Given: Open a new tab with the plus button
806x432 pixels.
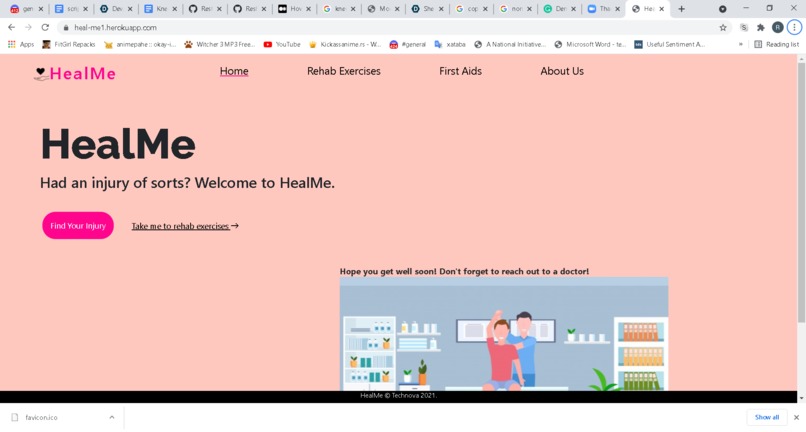Looking at the screenshot, I should tap(682, 9).
